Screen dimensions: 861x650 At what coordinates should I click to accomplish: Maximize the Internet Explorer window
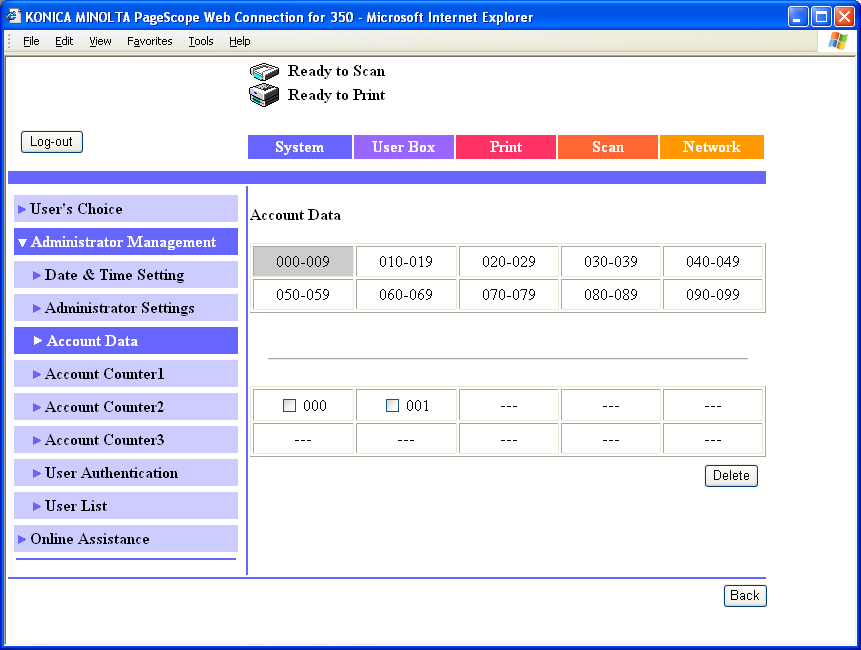click(x=821, y=17)
